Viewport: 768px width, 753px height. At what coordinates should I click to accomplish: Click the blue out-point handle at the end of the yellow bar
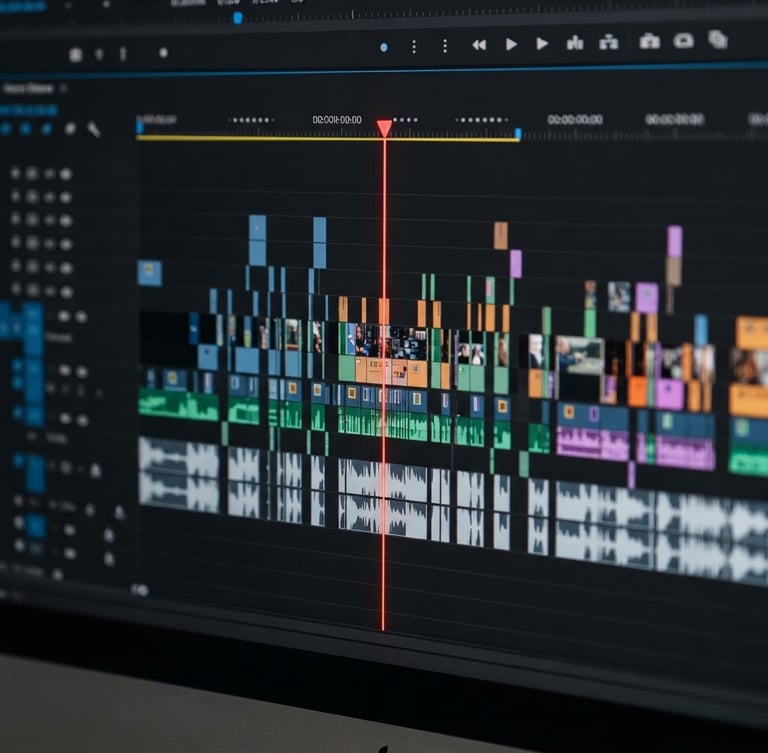tap(518, 133)
